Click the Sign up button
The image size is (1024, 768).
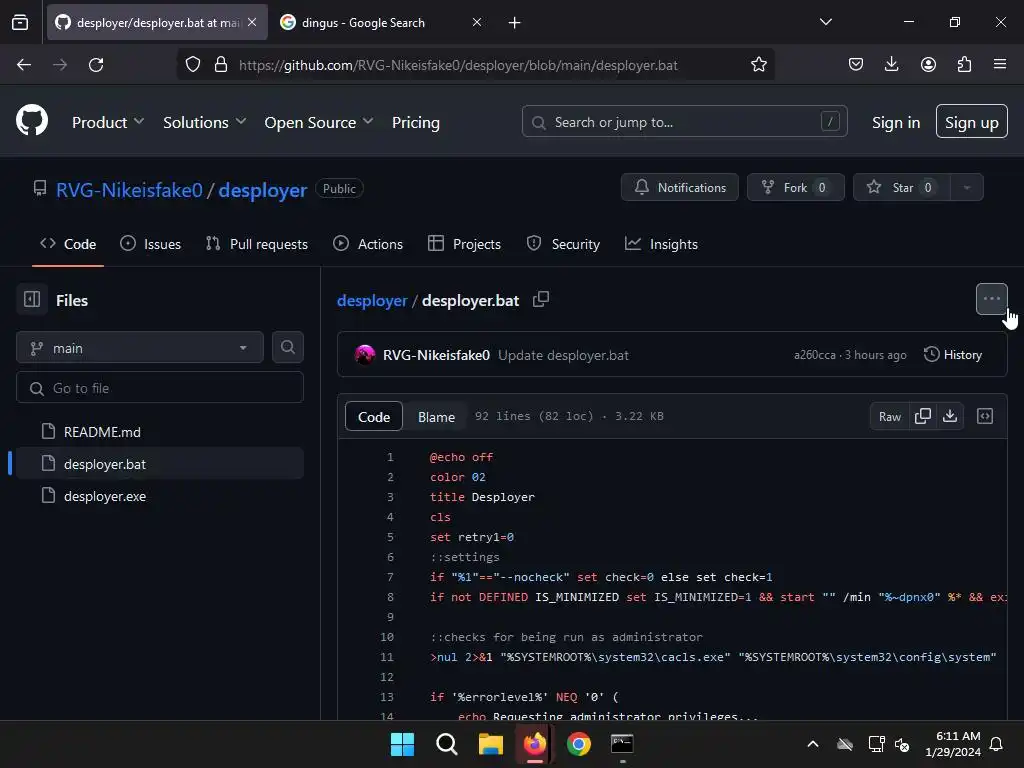(x=971, y=121)
